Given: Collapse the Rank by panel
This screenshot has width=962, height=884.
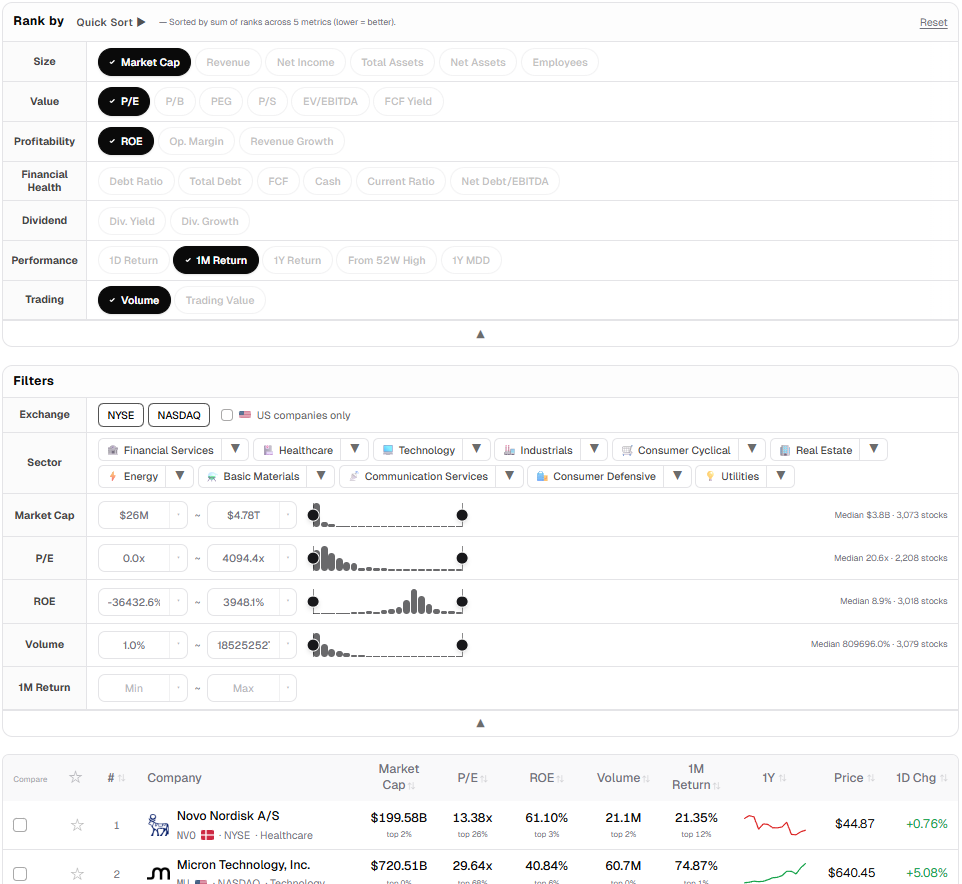Looking at the screenshot, I should click(x=480, y=334).
